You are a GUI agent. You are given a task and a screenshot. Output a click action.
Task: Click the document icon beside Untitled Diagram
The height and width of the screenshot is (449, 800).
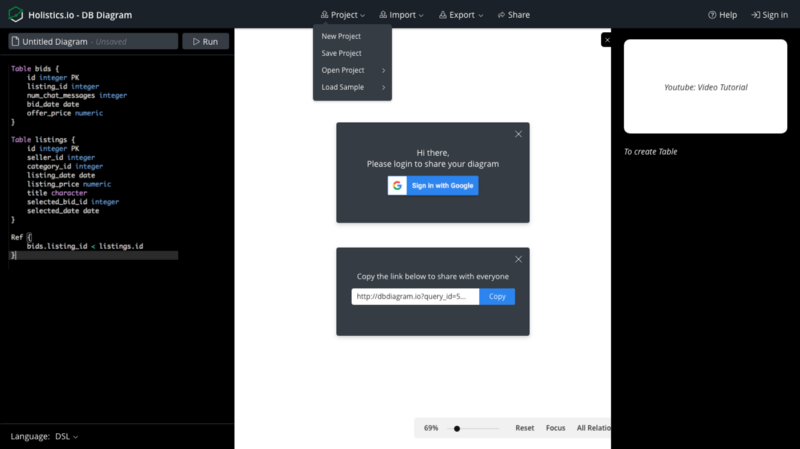pos(15,41)
